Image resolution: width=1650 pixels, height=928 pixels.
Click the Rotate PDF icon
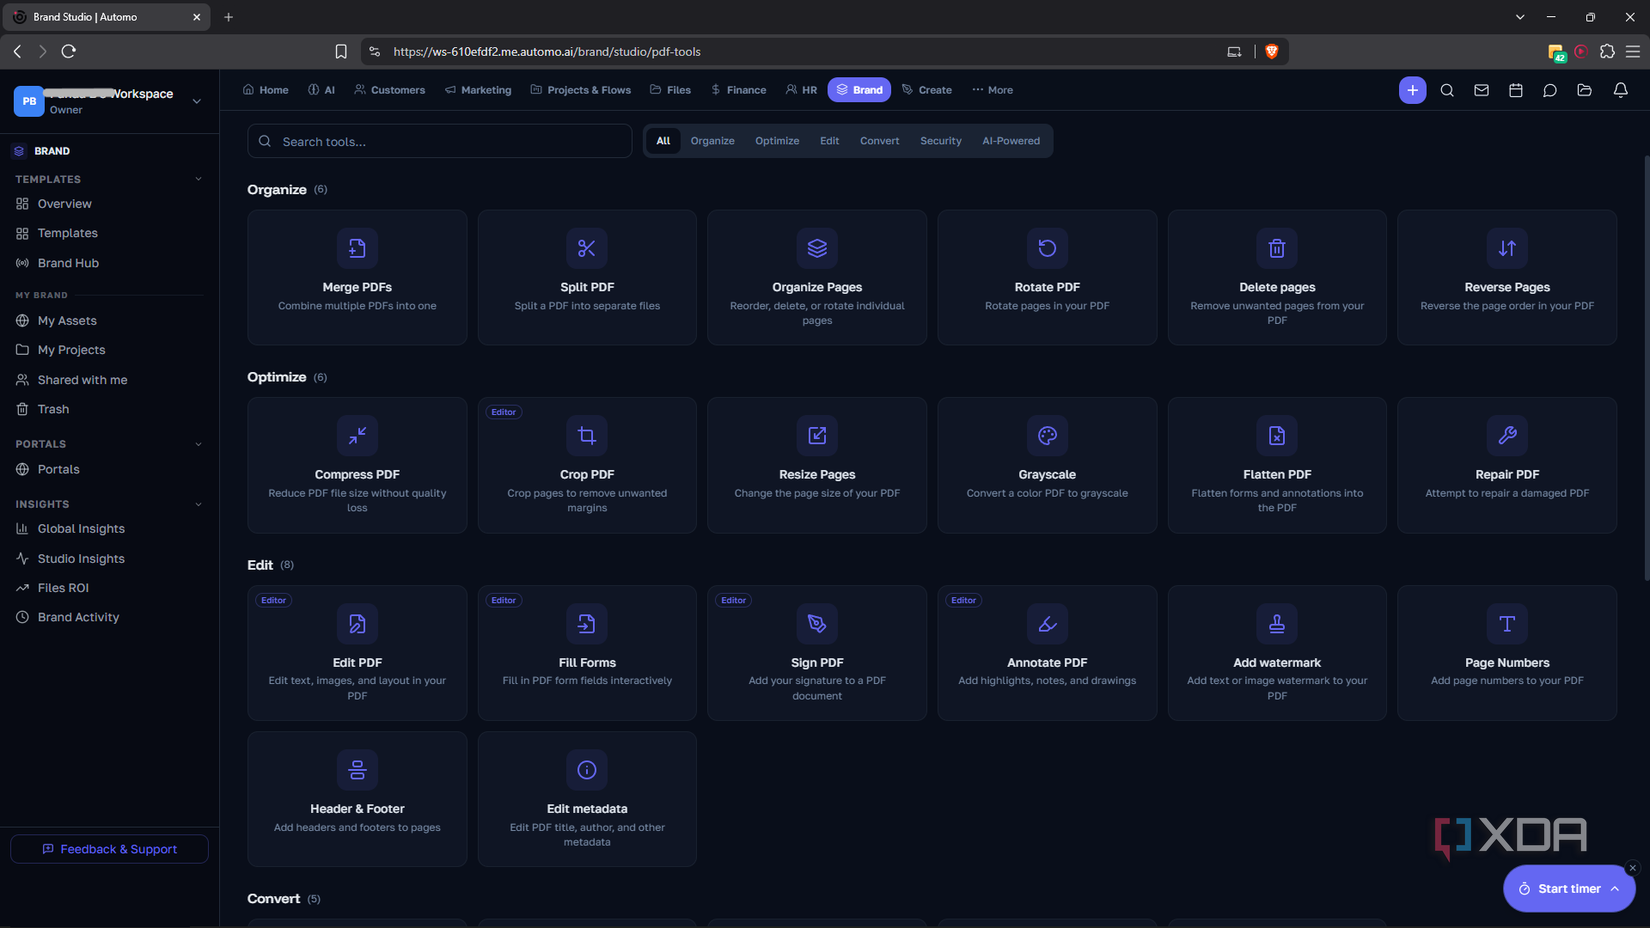tap(1047, 248)
